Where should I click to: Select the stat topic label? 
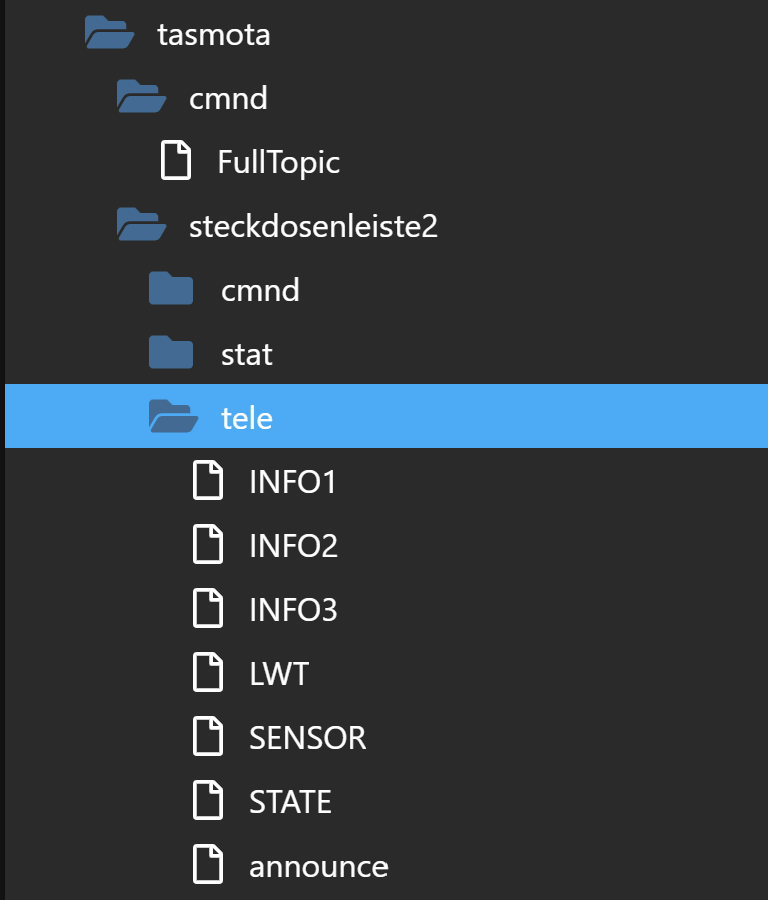click(247, 354)
